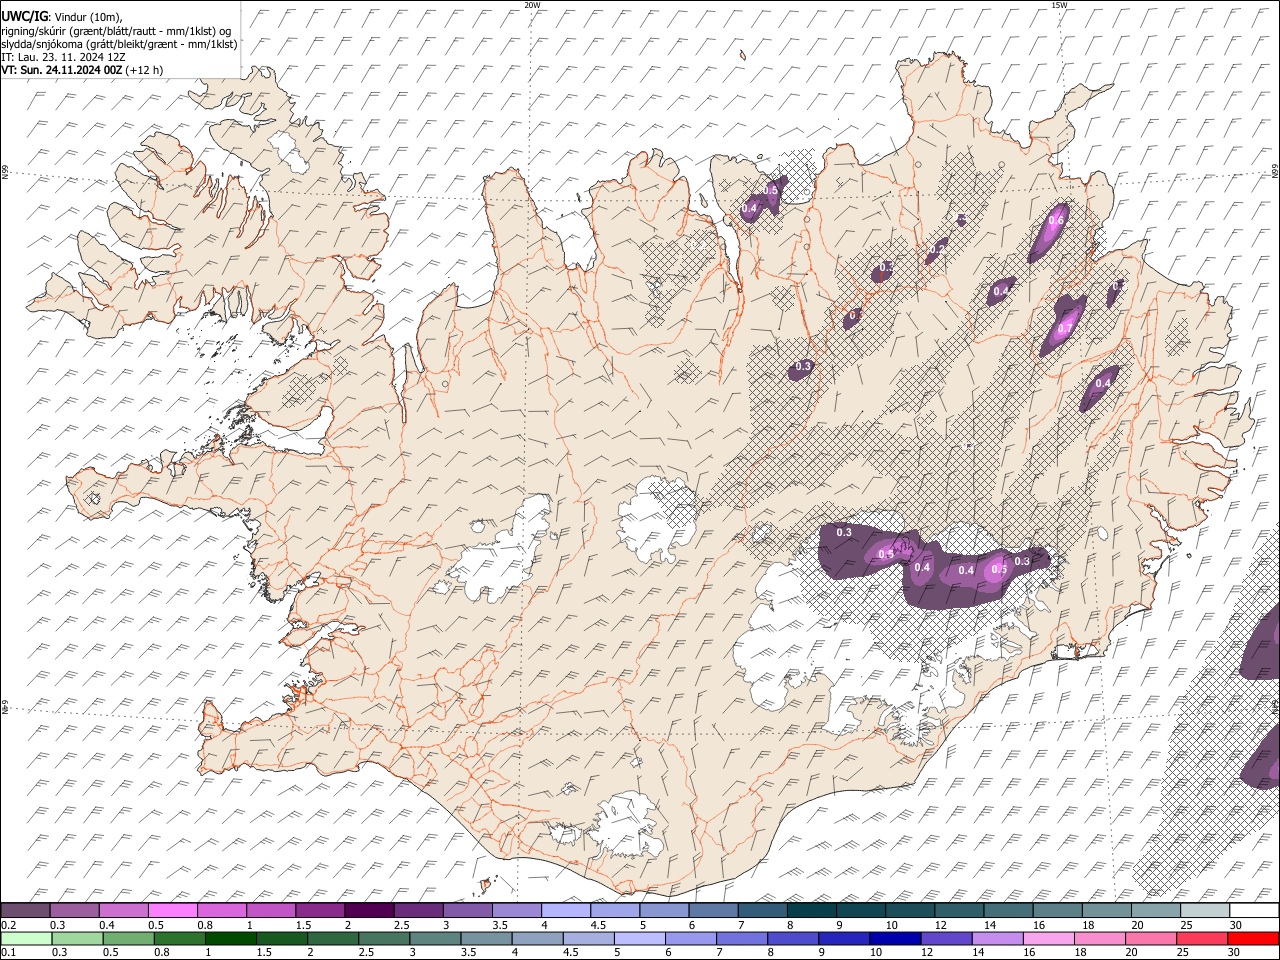Click the 'IT: Lau. 23. 11. 2024 12Z' line

63,57
